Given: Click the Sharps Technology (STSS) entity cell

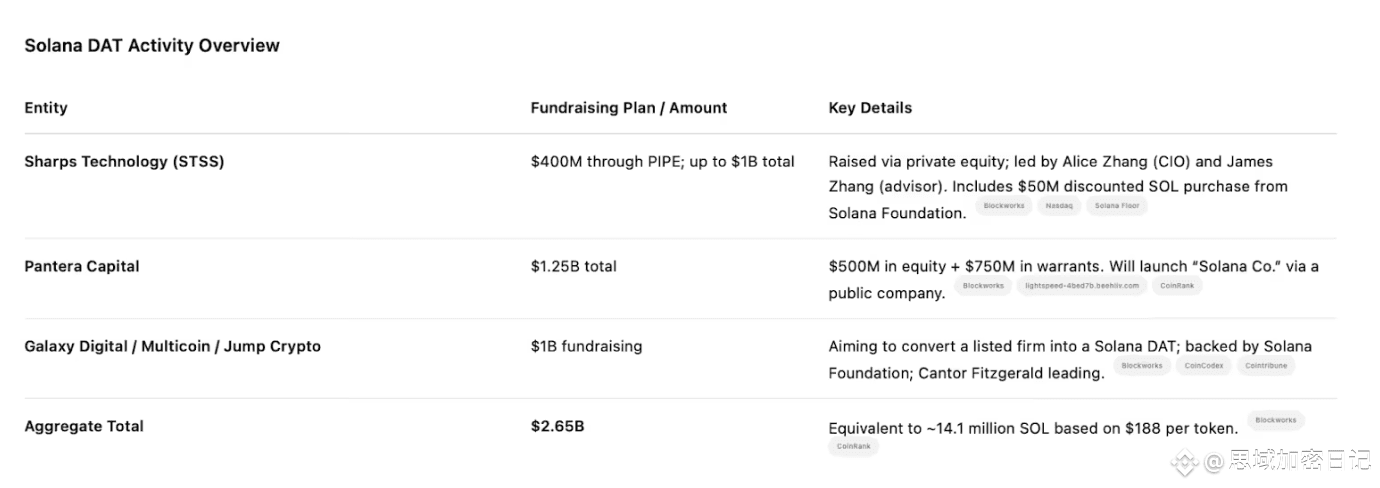Looking at the screenshot, I should [124, 162].
